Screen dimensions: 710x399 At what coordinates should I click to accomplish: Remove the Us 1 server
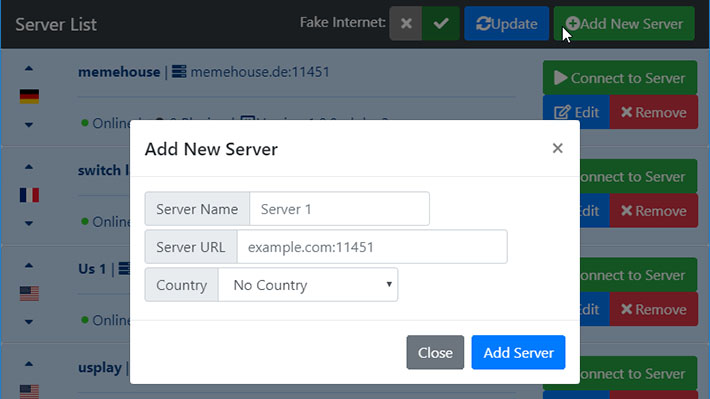pos(654,310)
